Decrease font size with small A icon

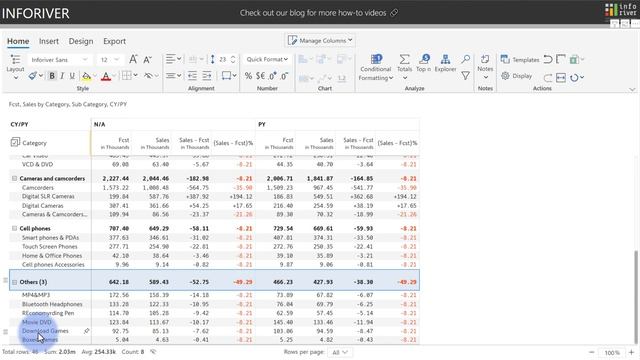click(x=147, y=60)
